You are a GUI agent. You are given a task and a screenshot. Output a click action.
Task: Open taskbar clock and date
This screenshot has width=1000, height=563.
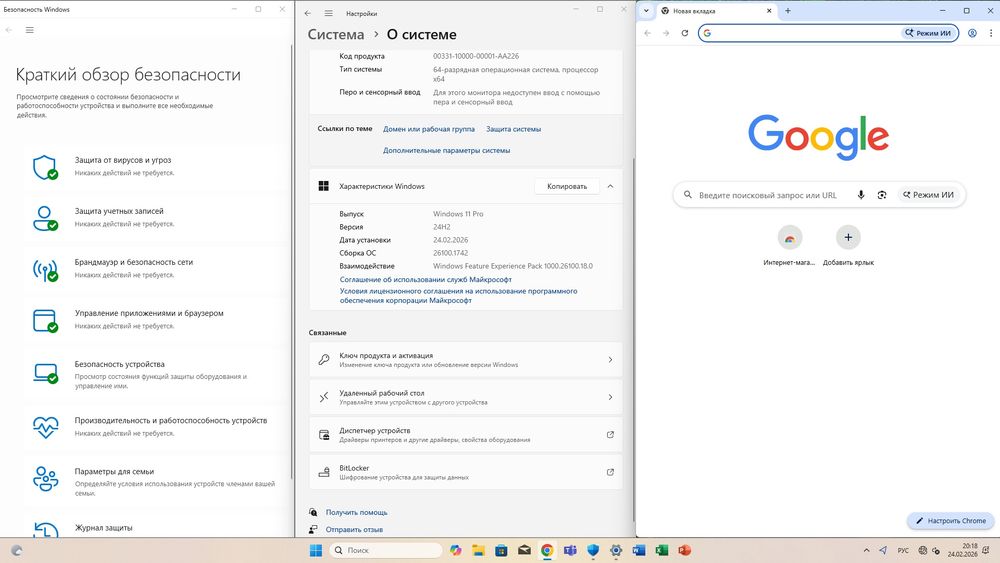(962, 550)
